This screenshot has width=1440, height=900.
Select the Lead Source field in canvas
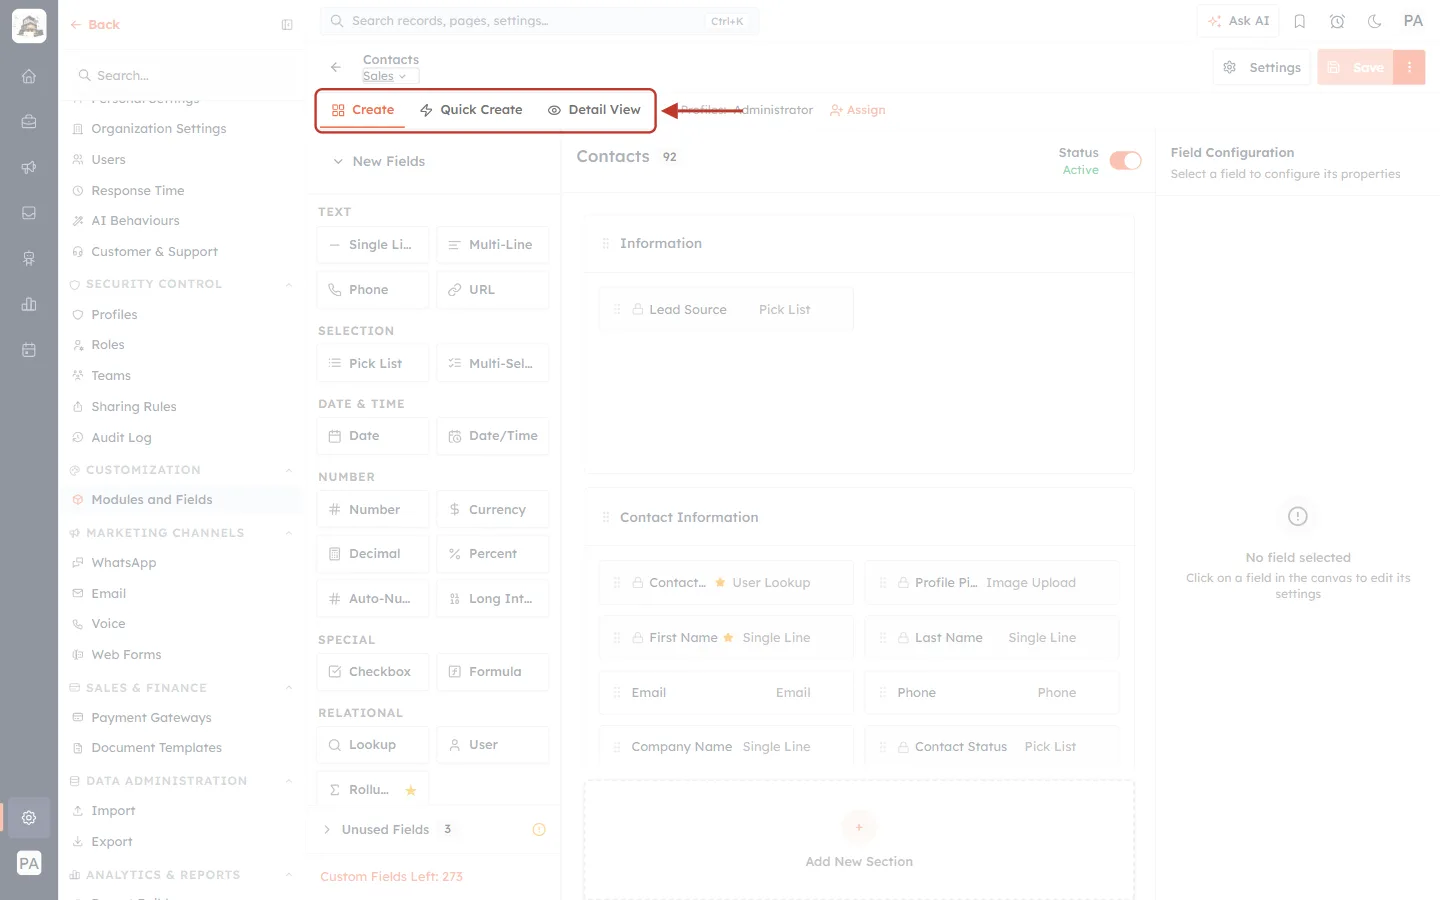726,310
